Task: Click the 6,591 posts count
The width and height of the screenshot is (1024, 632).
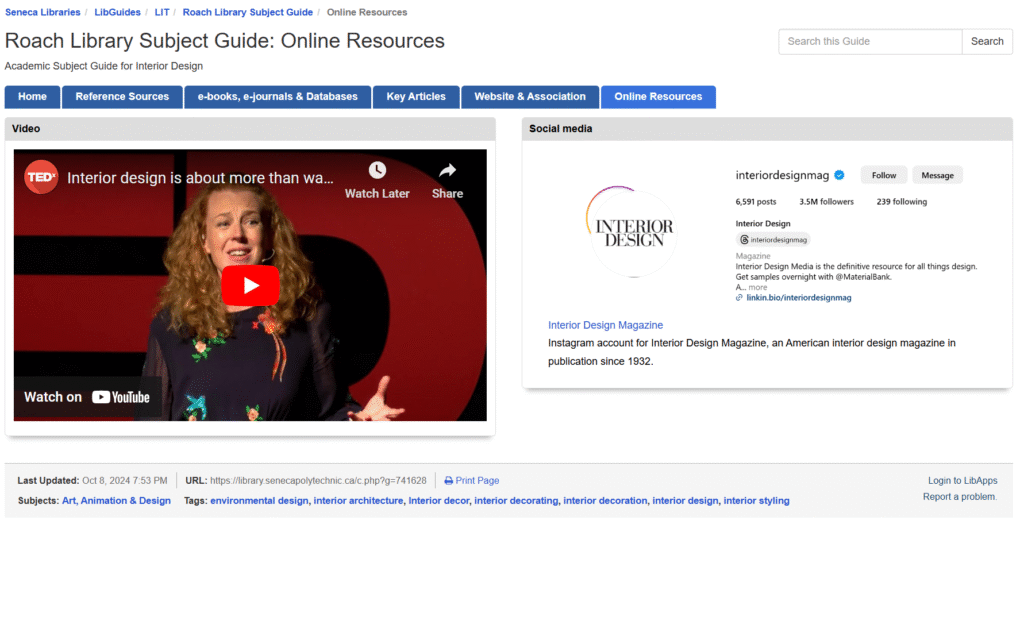Action: click(756, 202)
